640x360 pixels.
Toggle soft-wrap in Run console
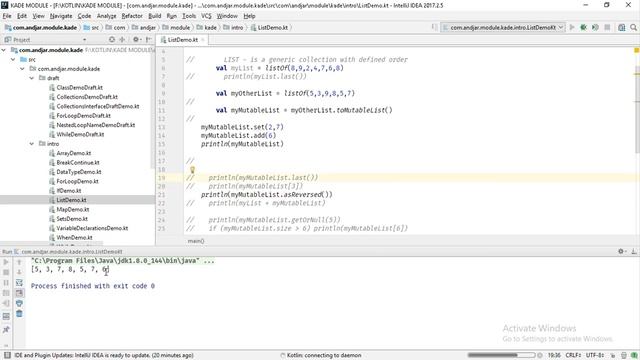pos(19,282)
